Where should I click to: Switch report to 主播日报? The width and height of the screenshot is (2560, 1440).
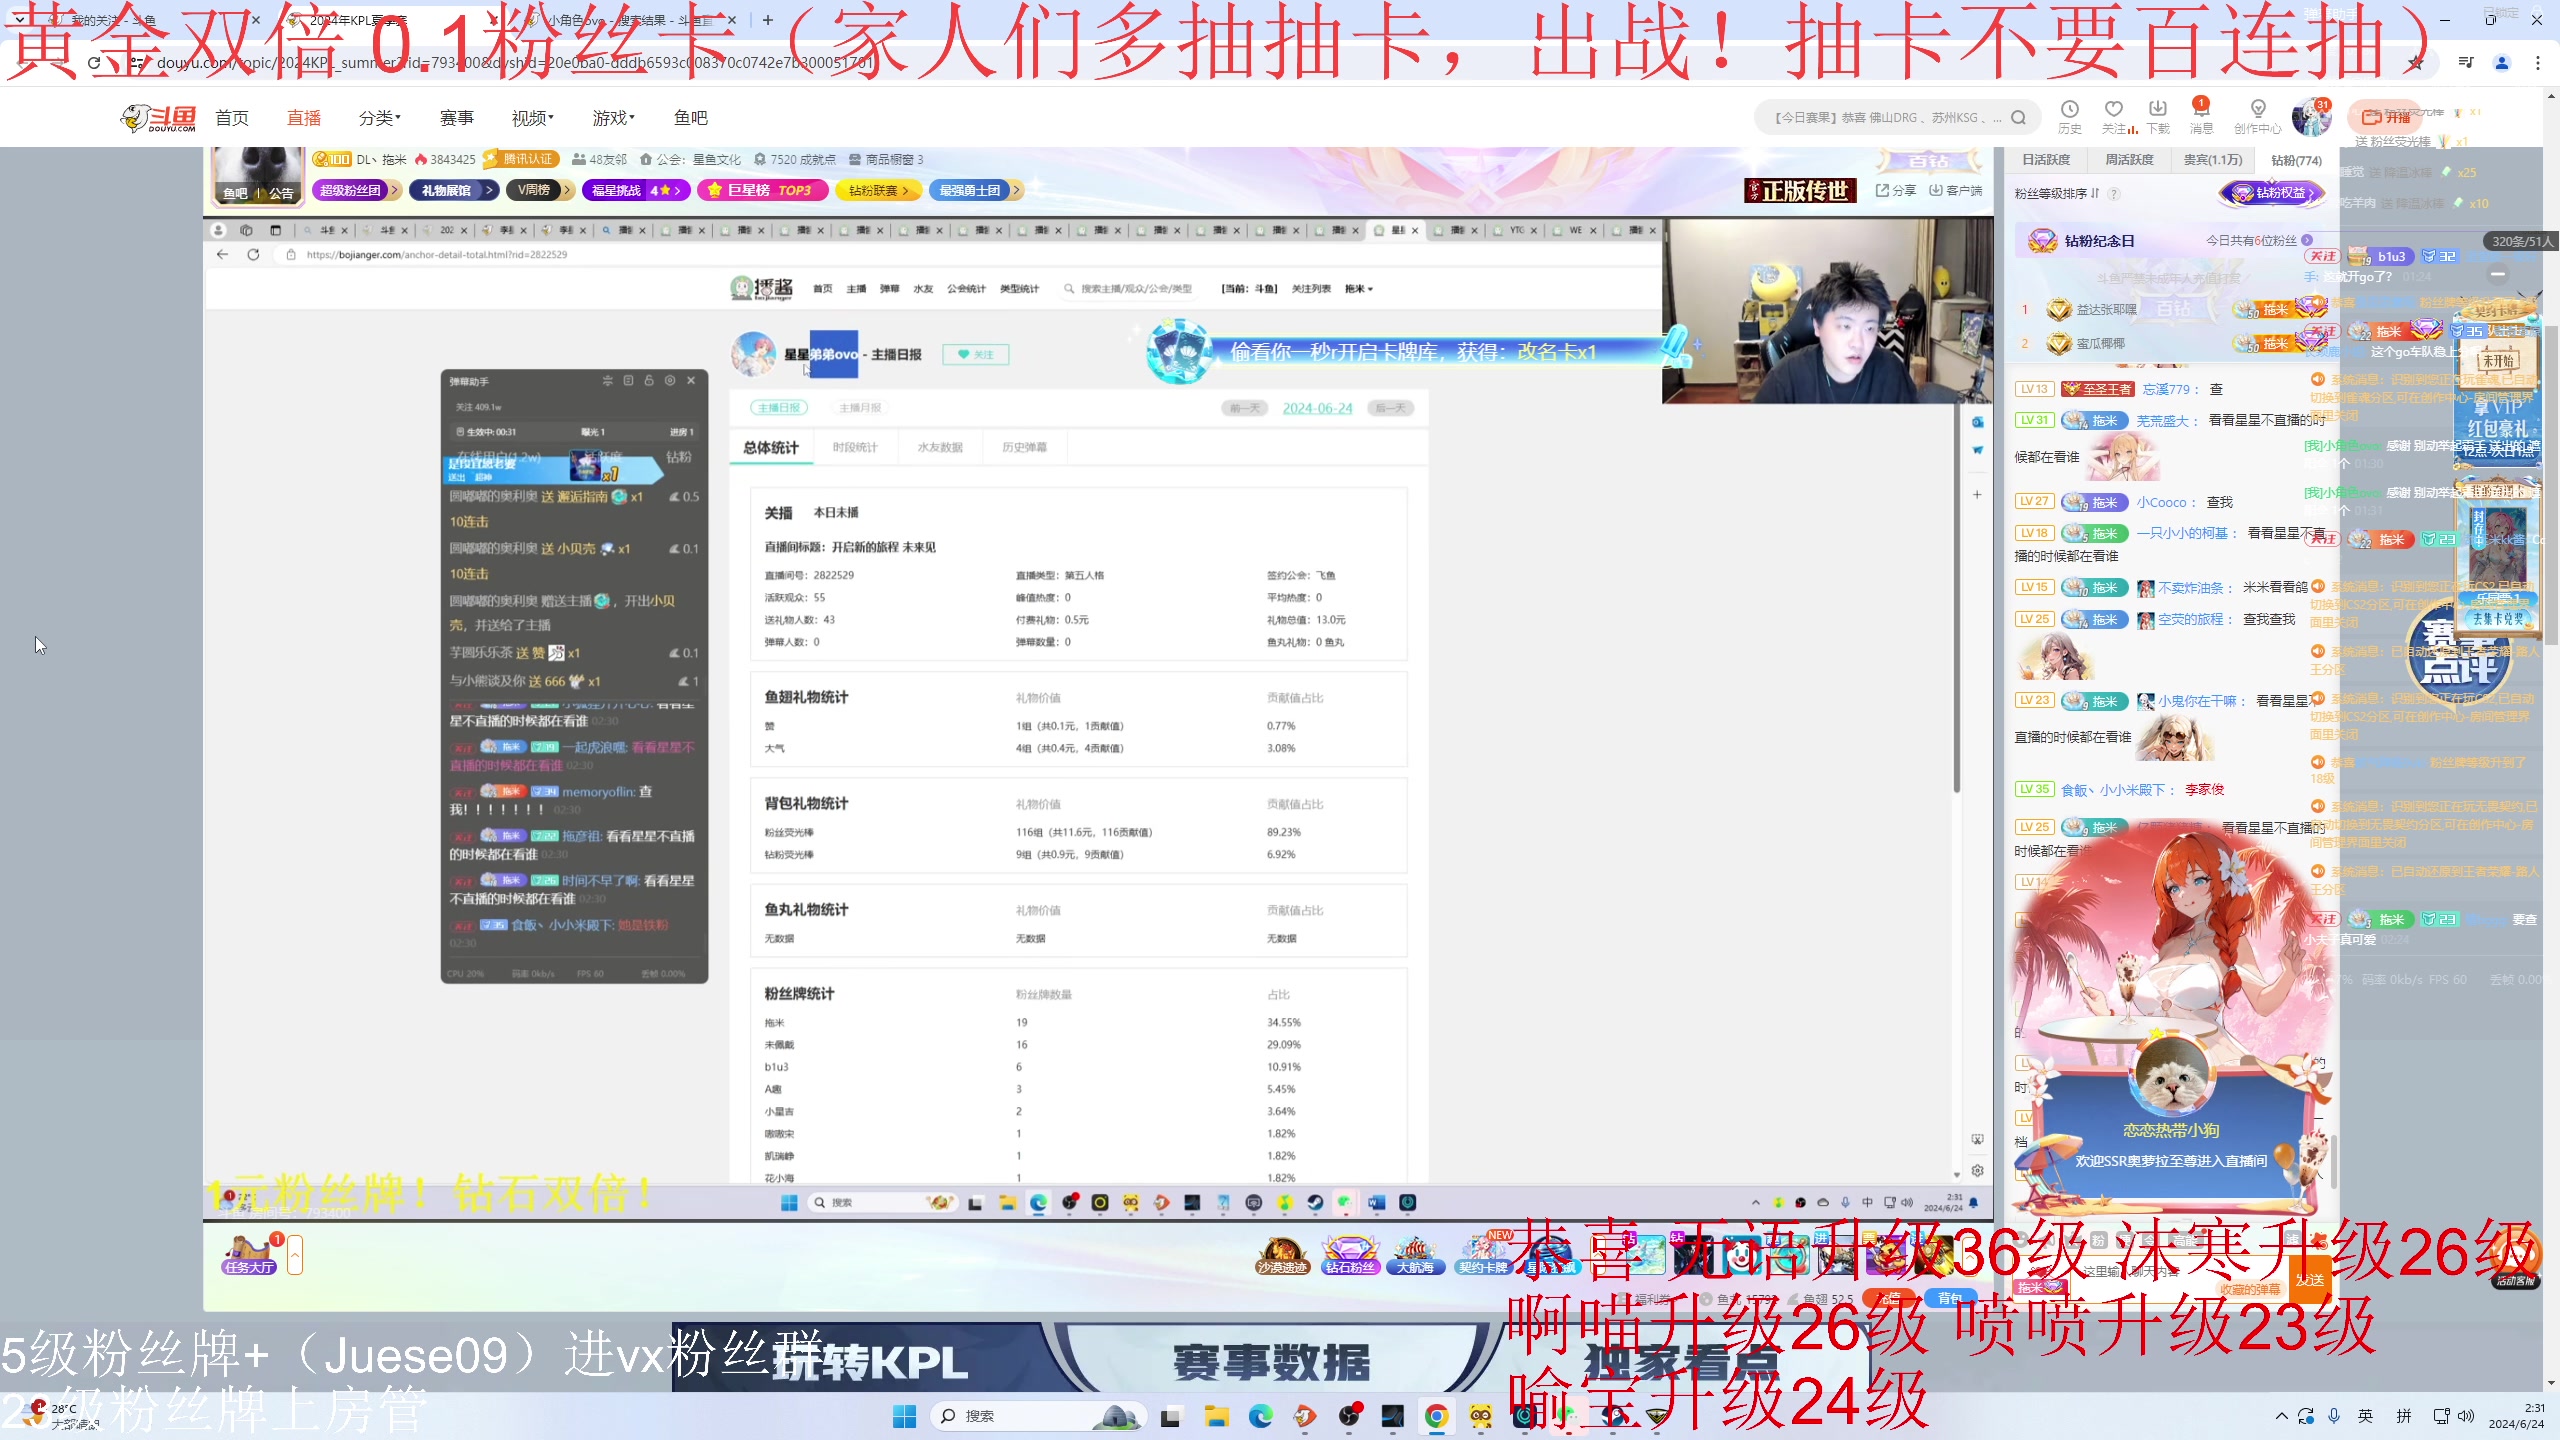click(x=778, y=408)
